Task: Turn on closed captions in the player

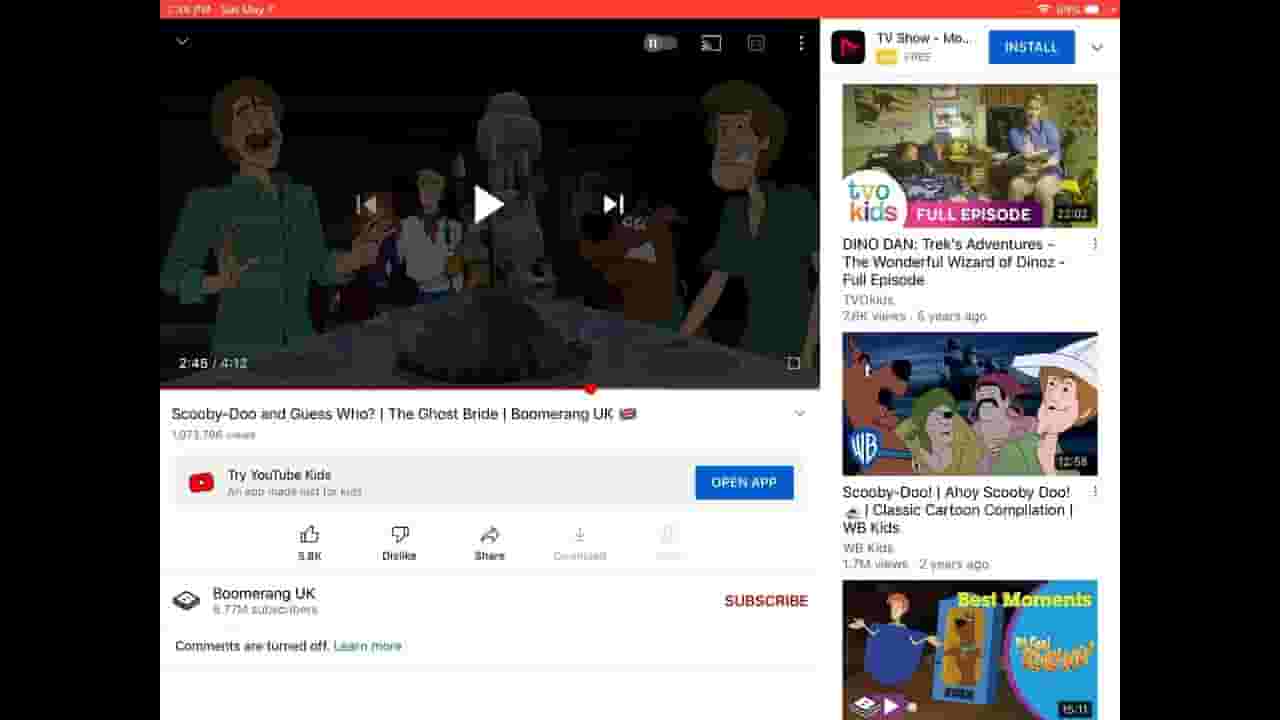Action: (756, 43)
